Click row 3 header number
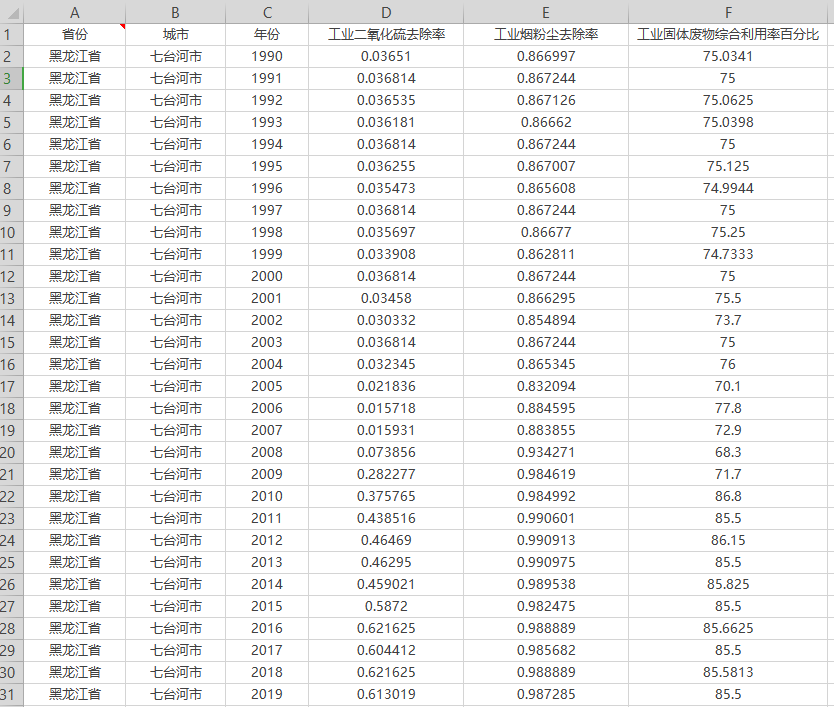 (11, 78)
